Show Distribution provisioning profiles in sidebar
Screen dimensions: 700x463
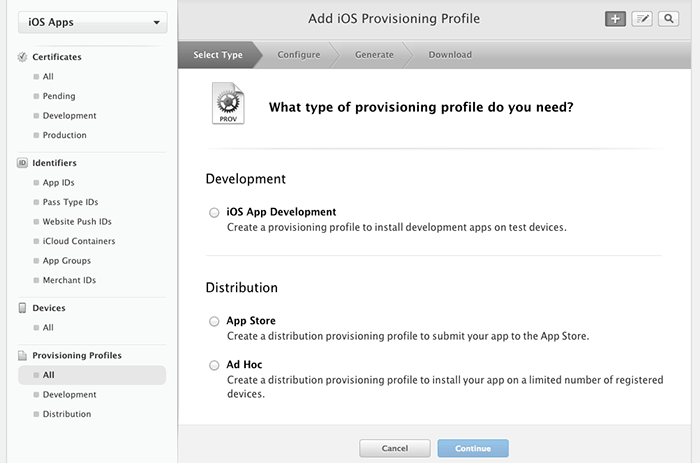pos(66,414)
